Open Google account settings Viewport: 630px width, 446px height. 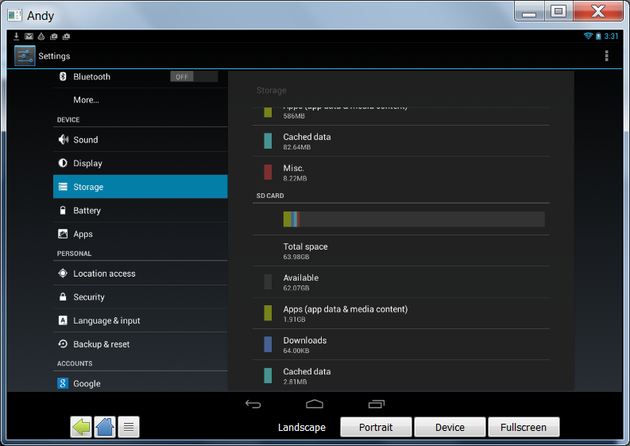click(140, 383)
